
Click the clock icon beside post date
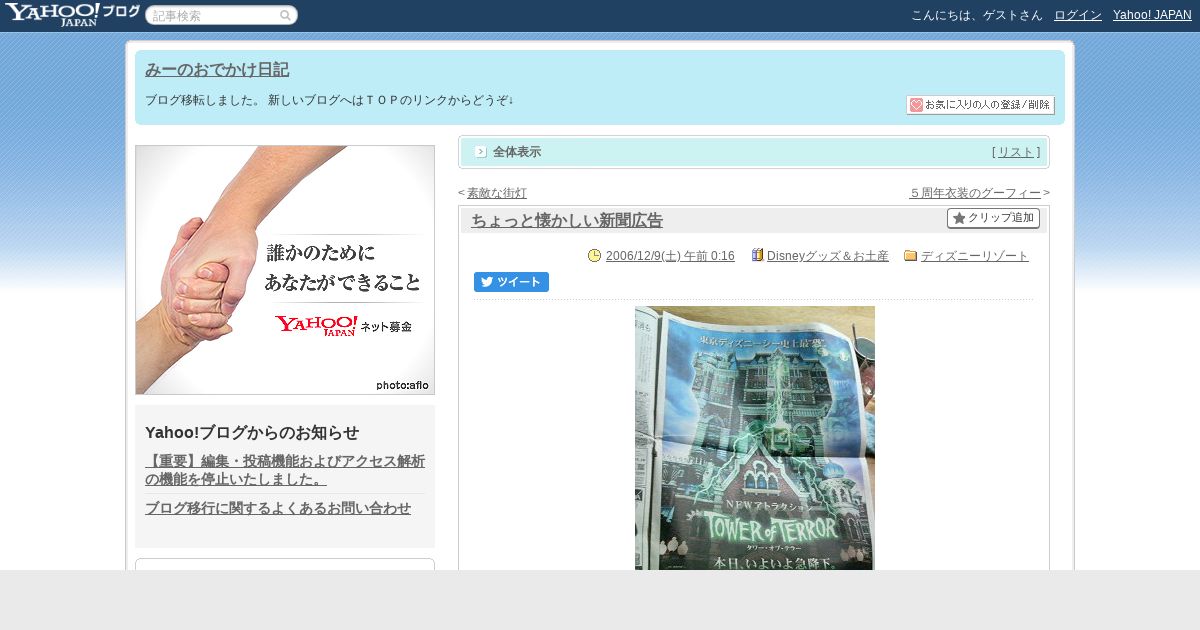point(594,256)
